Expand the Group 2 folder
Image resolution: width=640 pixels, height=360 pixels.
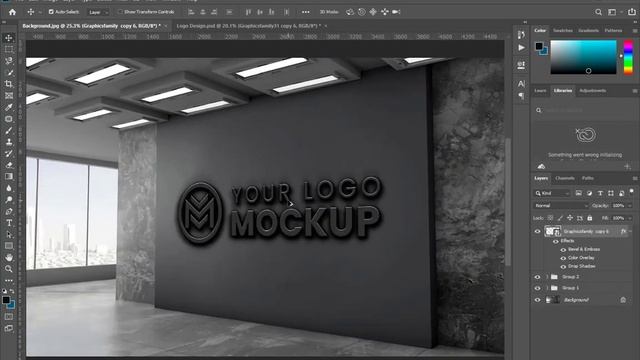[547, 277]
